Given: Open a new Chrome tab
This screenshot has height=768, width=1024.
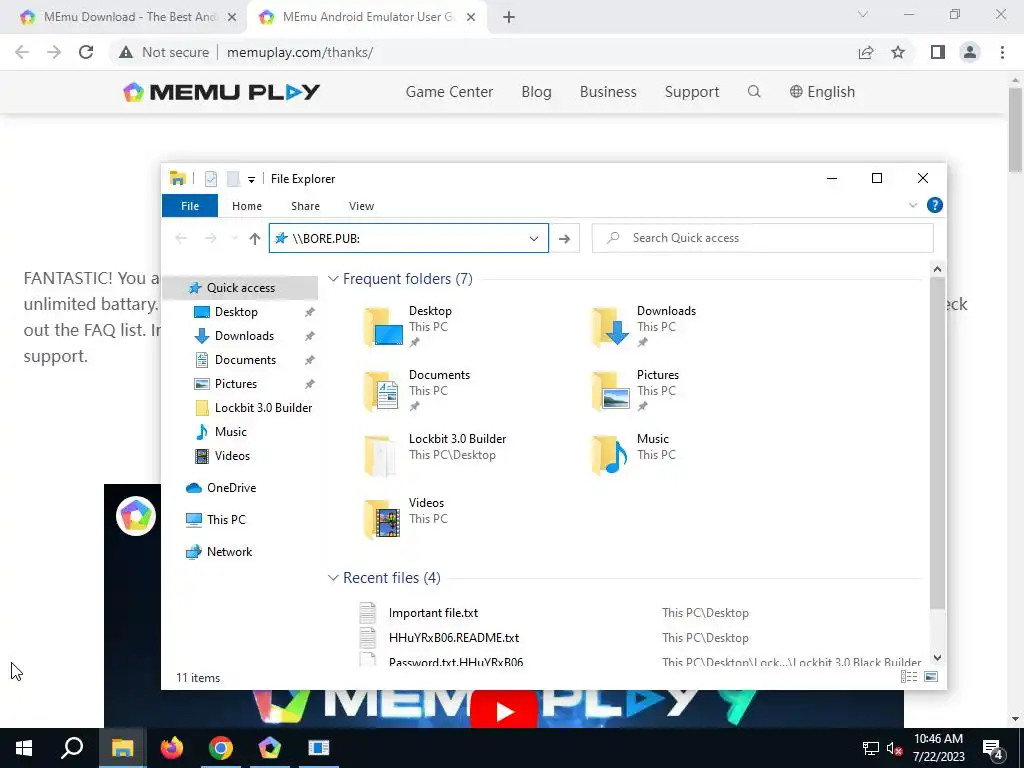Looking at the screenshot, I should [x=509, y=18].
